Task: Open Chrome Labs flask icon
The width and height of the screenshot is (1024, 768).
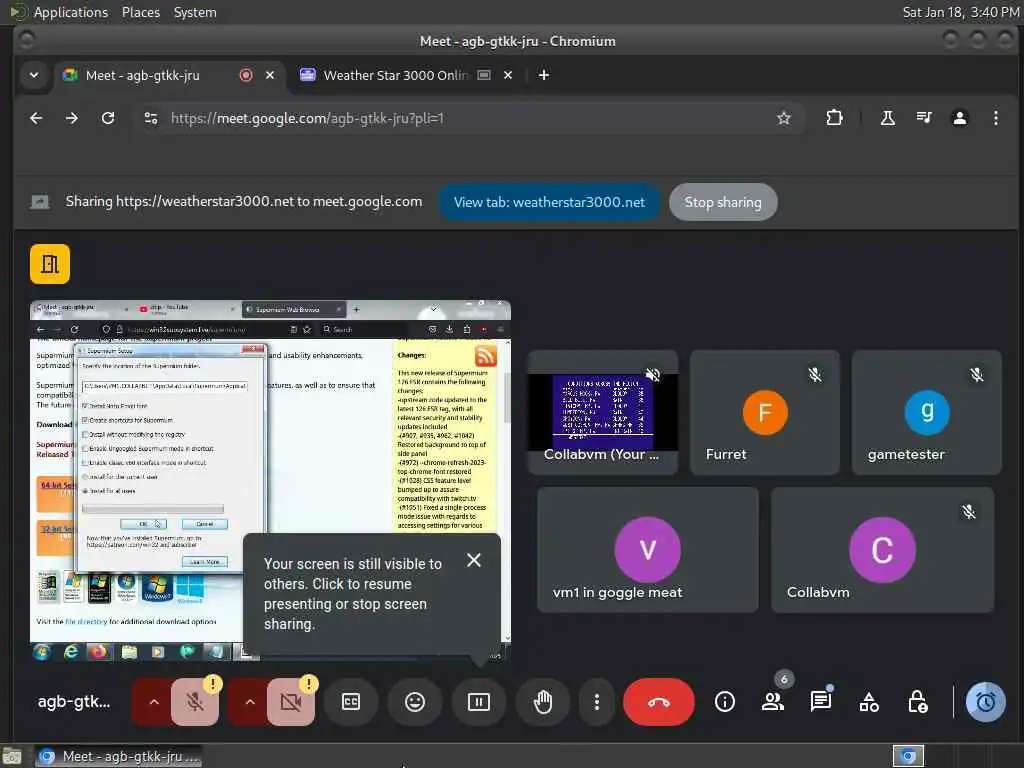Action: click(888, 118)
